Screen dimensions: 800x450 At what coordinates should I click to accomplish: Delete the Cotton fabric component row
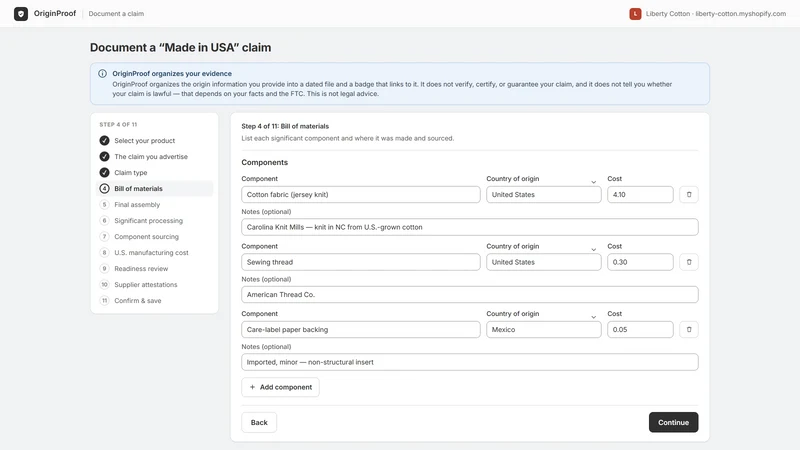click(689, 194)
